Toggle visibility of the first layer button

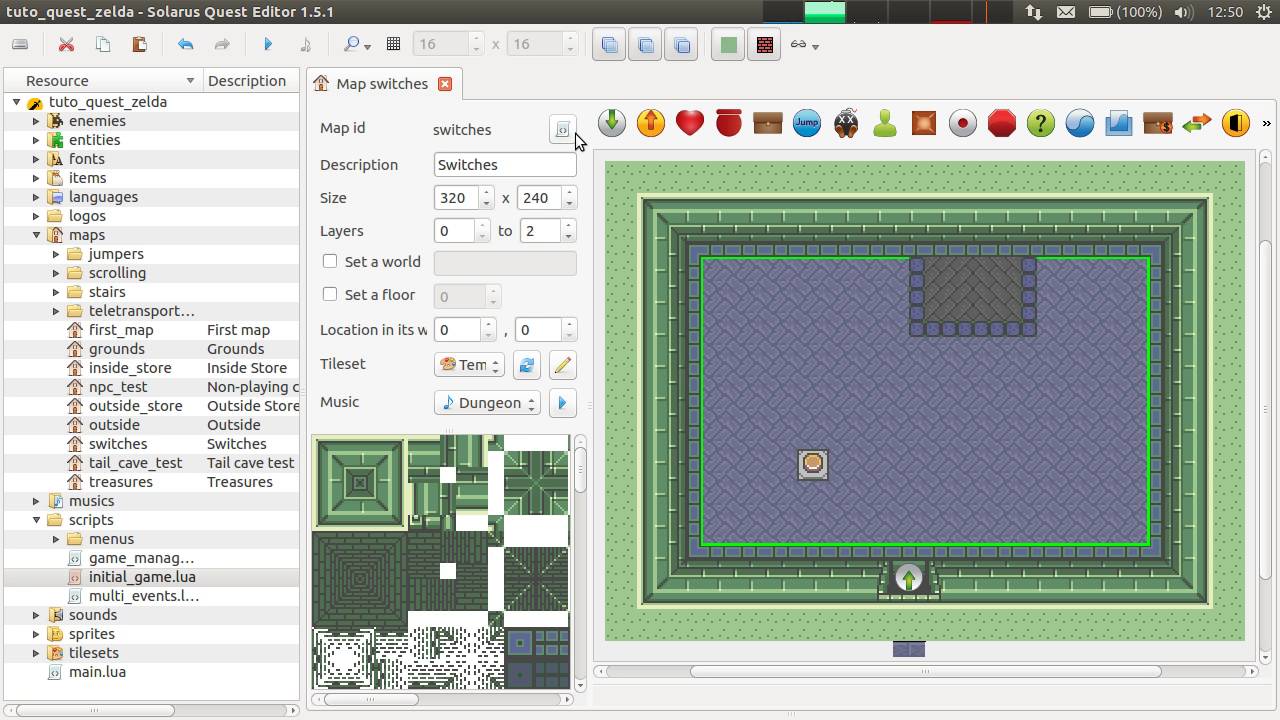[x=609, y=45]
